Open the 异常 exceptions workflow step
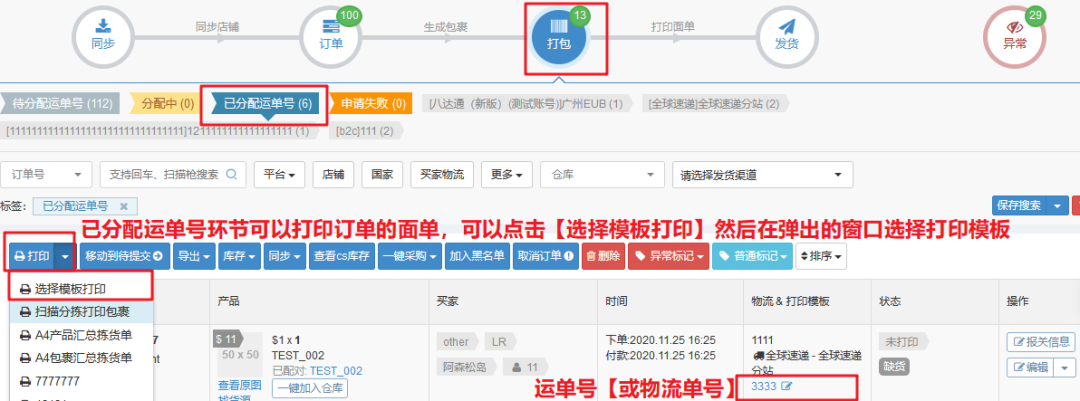 click(1014, 37)
